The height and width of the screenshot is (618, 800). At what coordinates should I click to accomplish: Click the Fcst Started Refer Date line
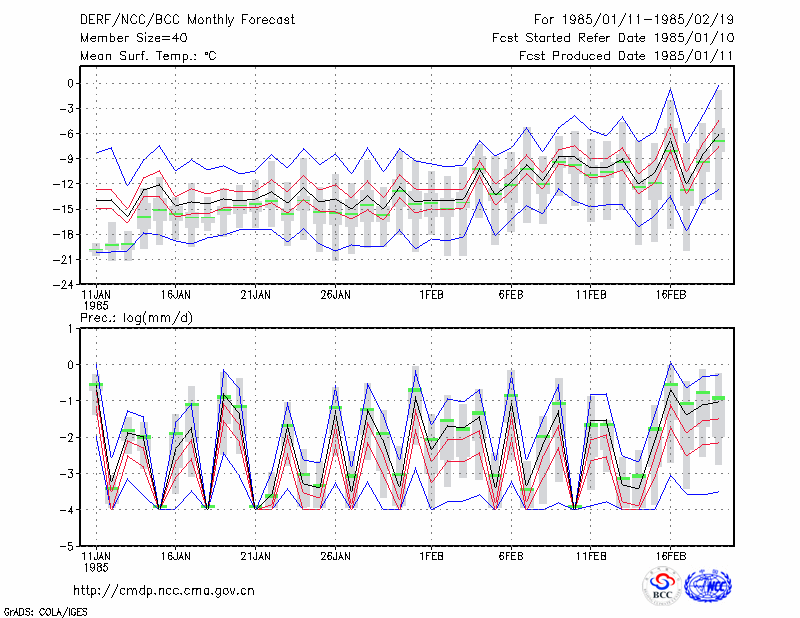pos(613,38)
